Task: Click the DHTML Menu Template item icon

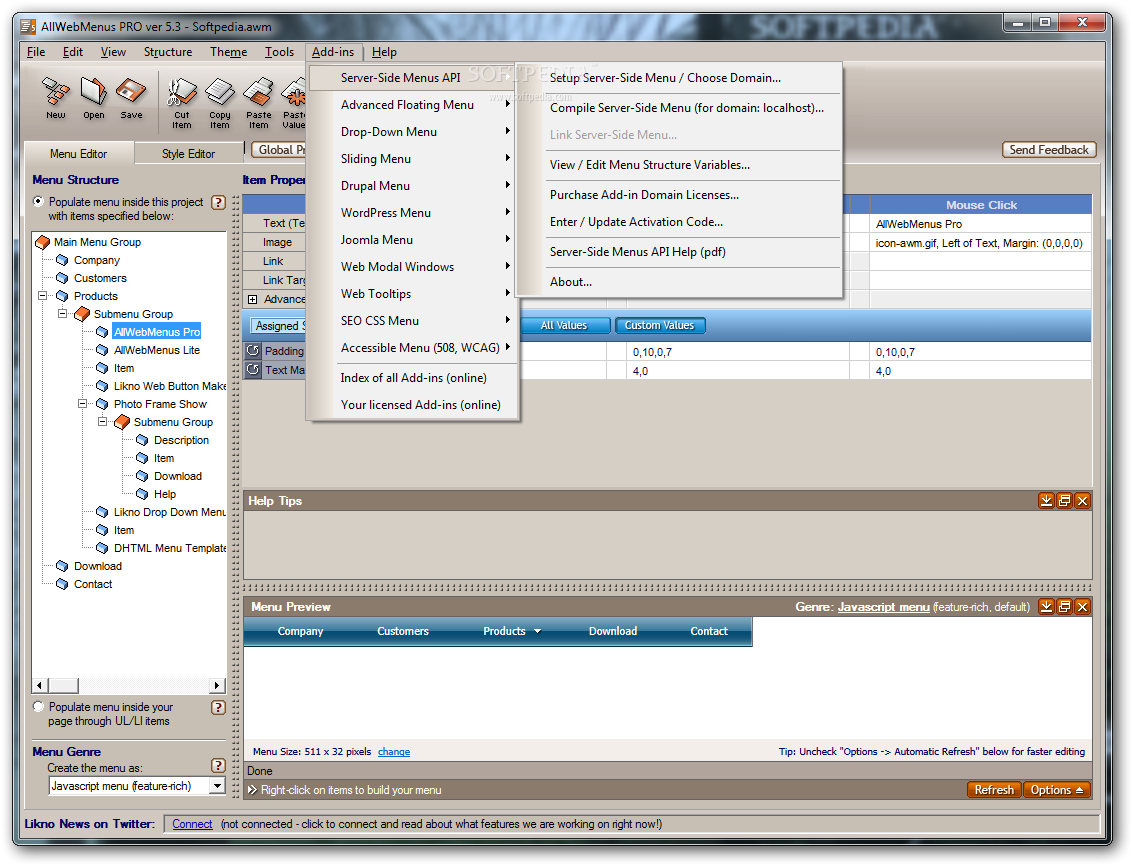Action: click(103, 548)
